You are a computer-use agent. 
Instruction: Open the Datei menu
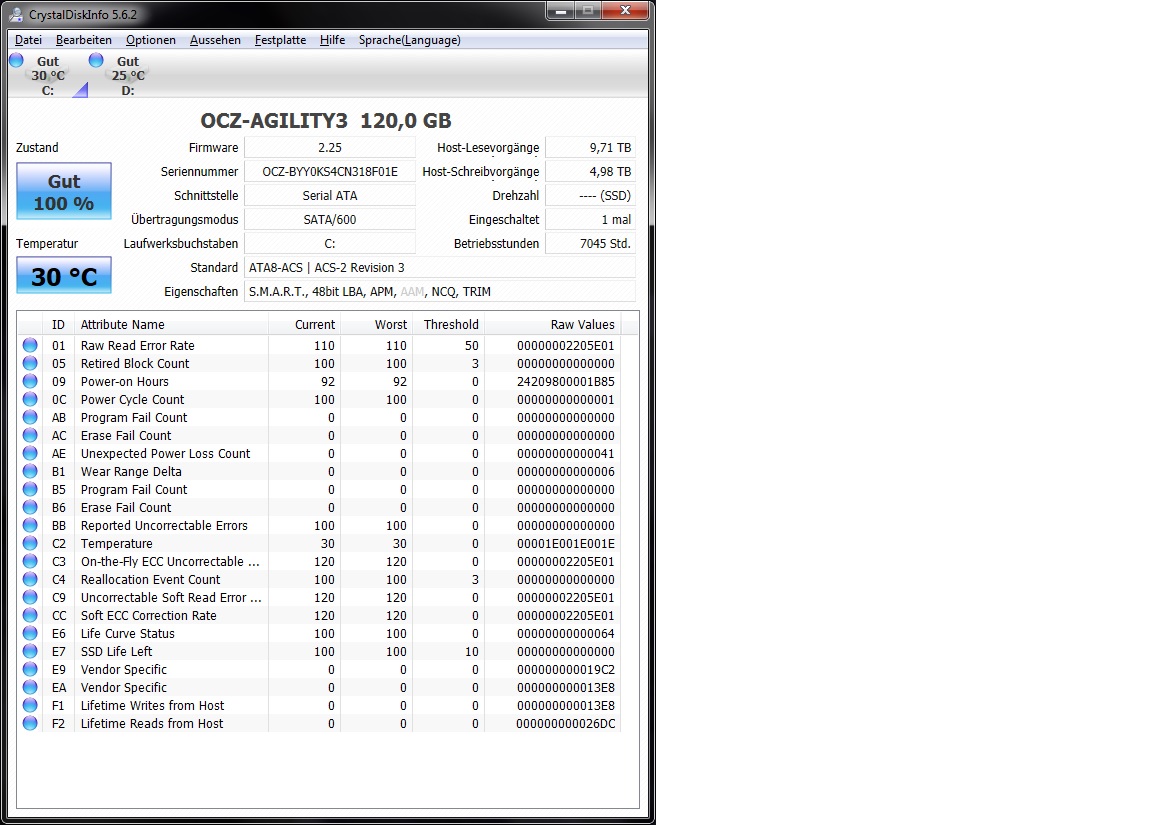click(28, 40)
